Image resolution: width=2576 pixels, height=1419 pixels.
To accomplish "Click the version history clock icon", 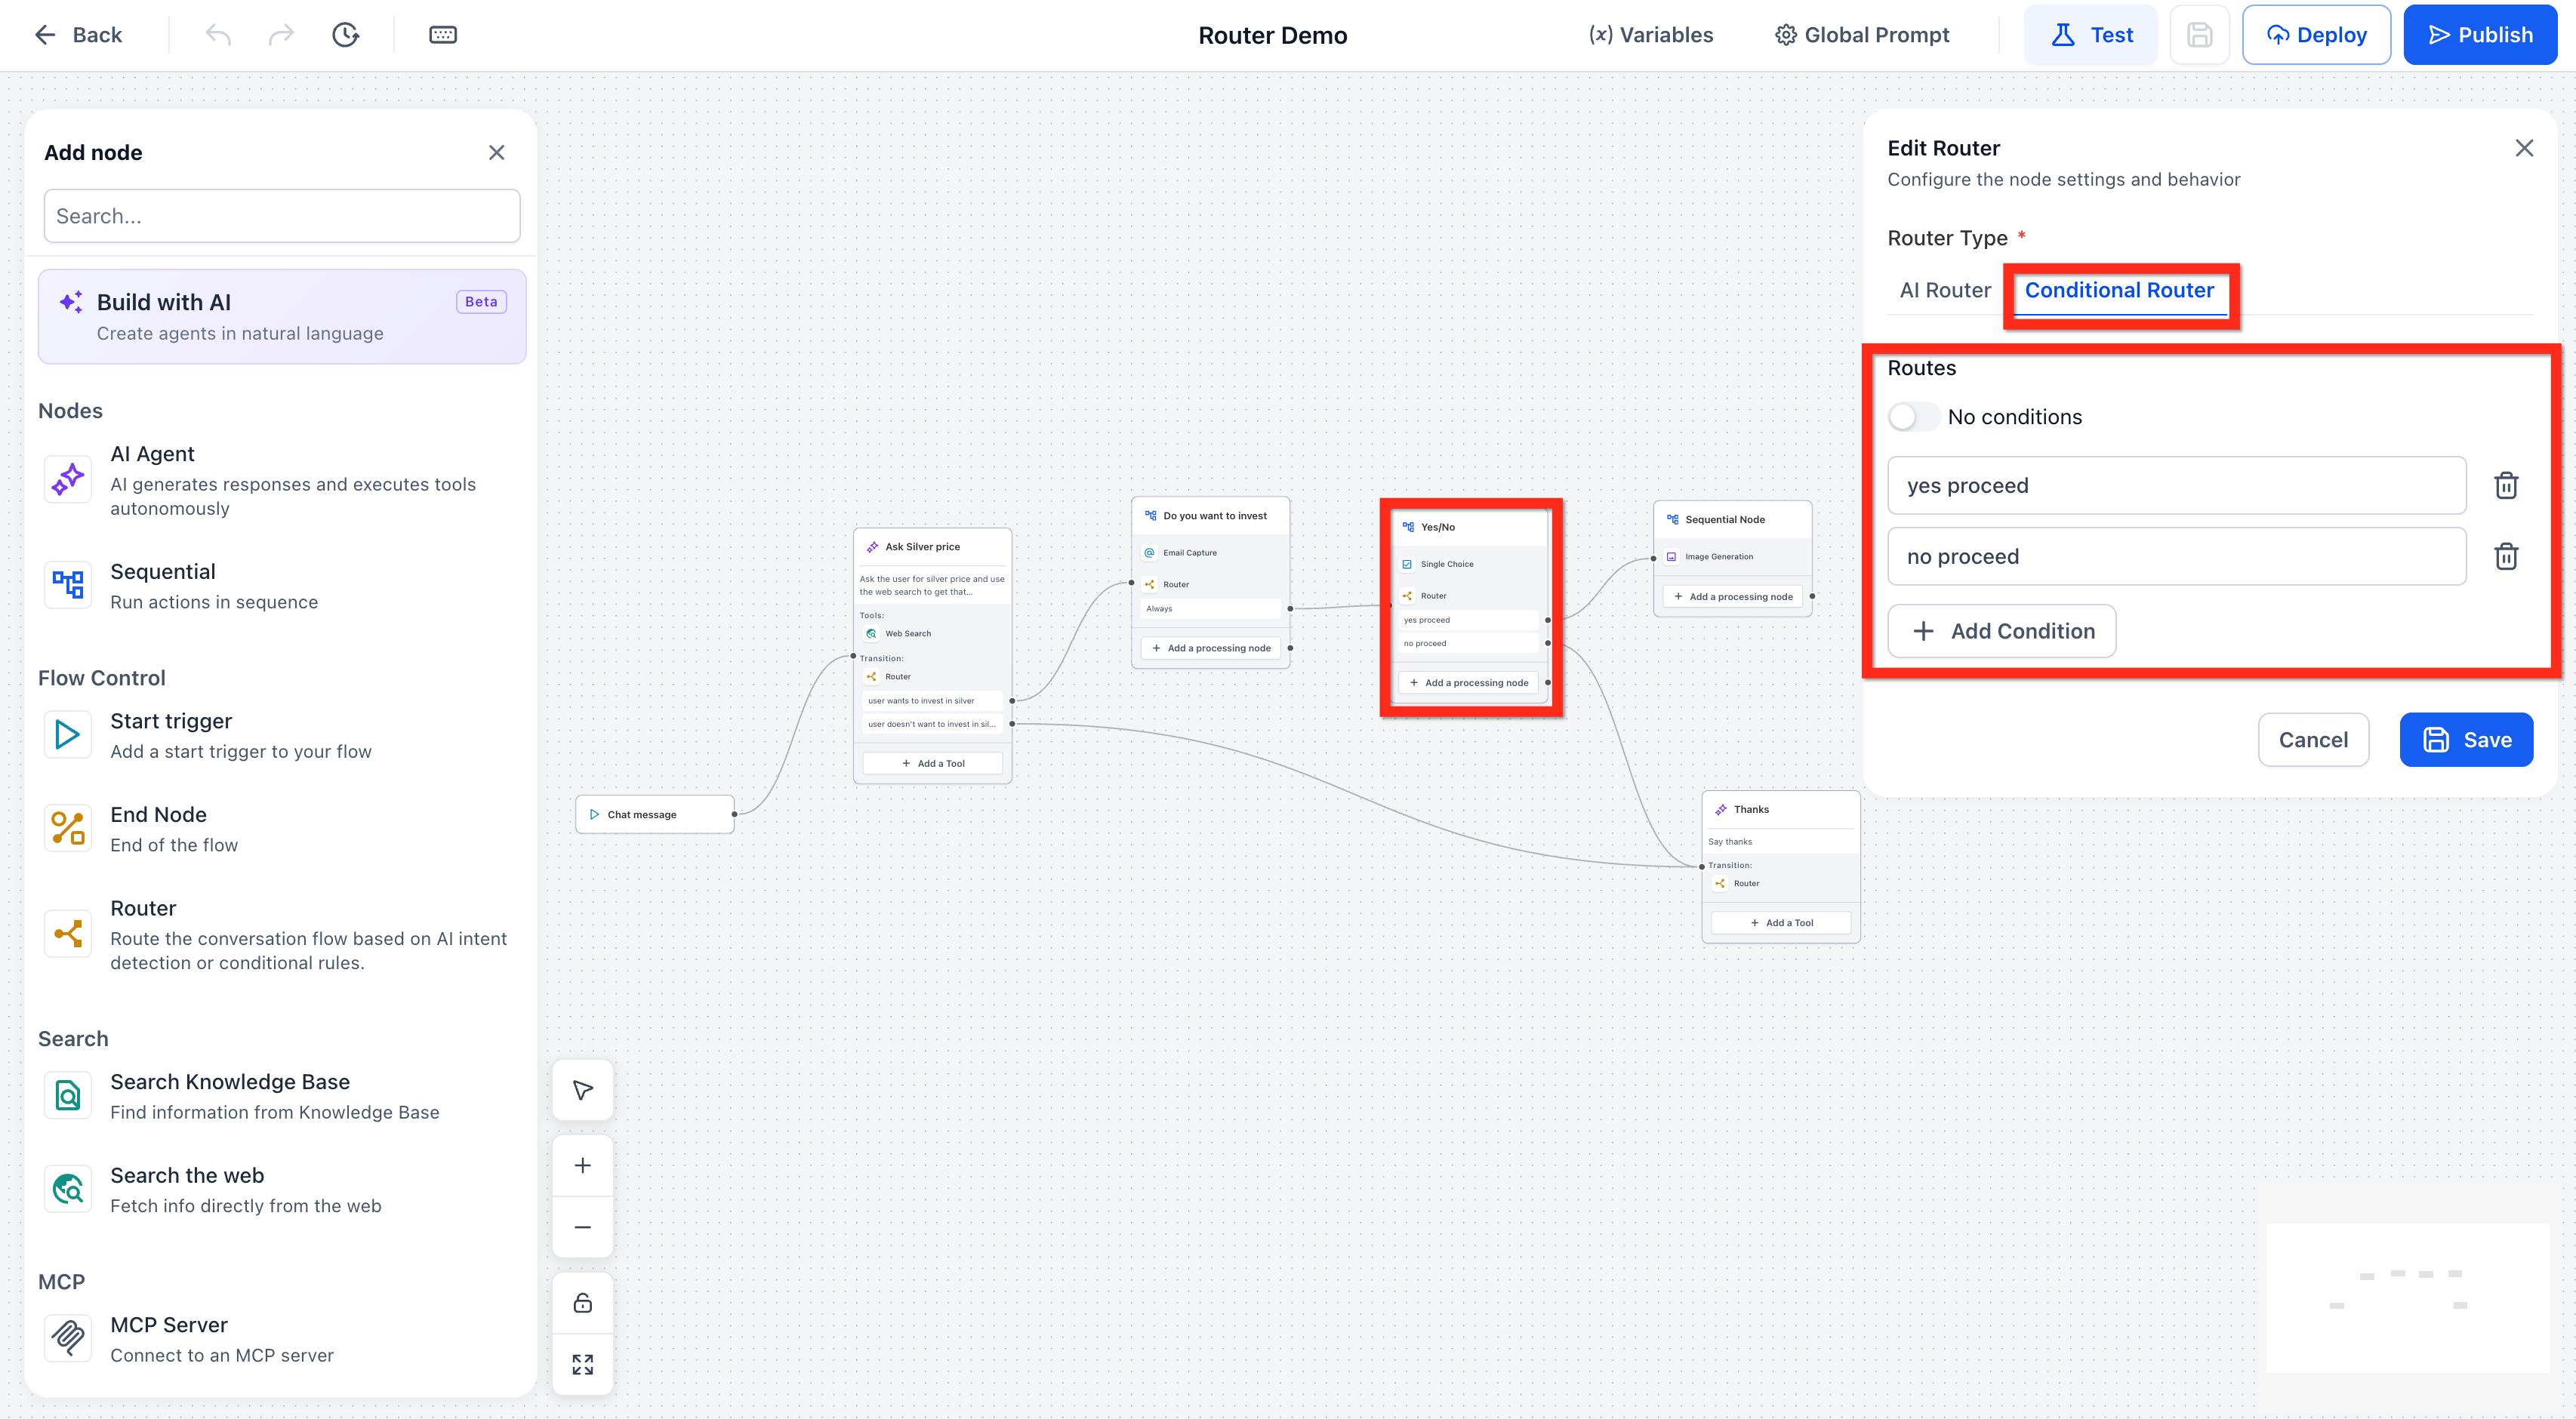I will [345, 35].
